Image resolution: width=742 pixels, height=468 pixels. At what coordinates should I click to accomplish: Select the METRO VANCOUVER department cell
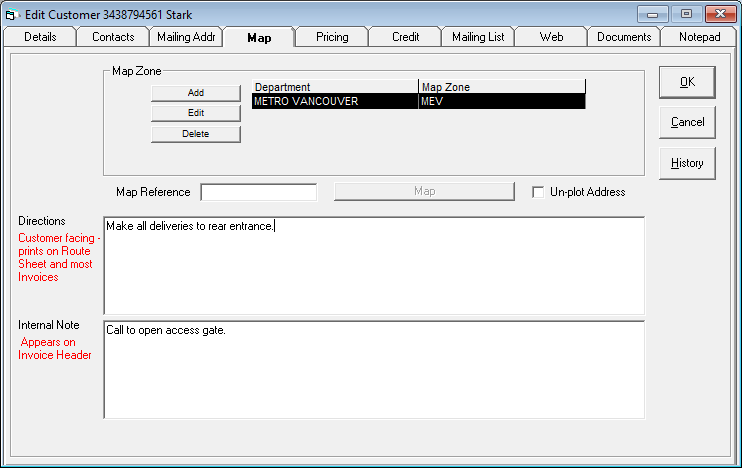point(335,101)
